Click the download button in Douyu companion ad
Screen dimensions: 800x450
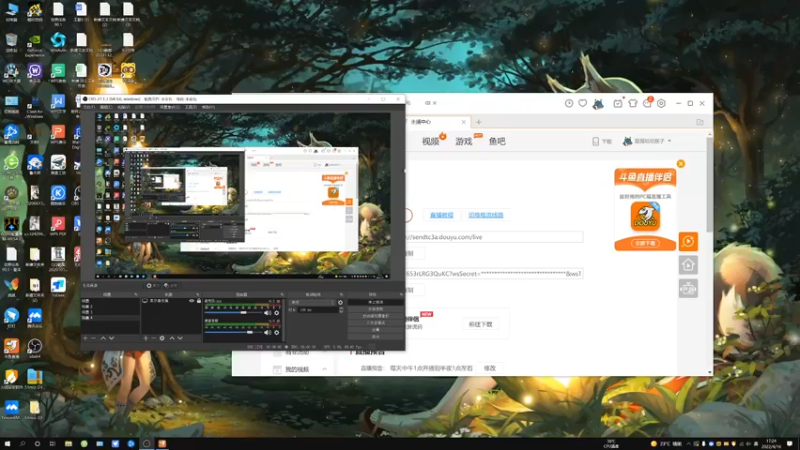point(645,243)
